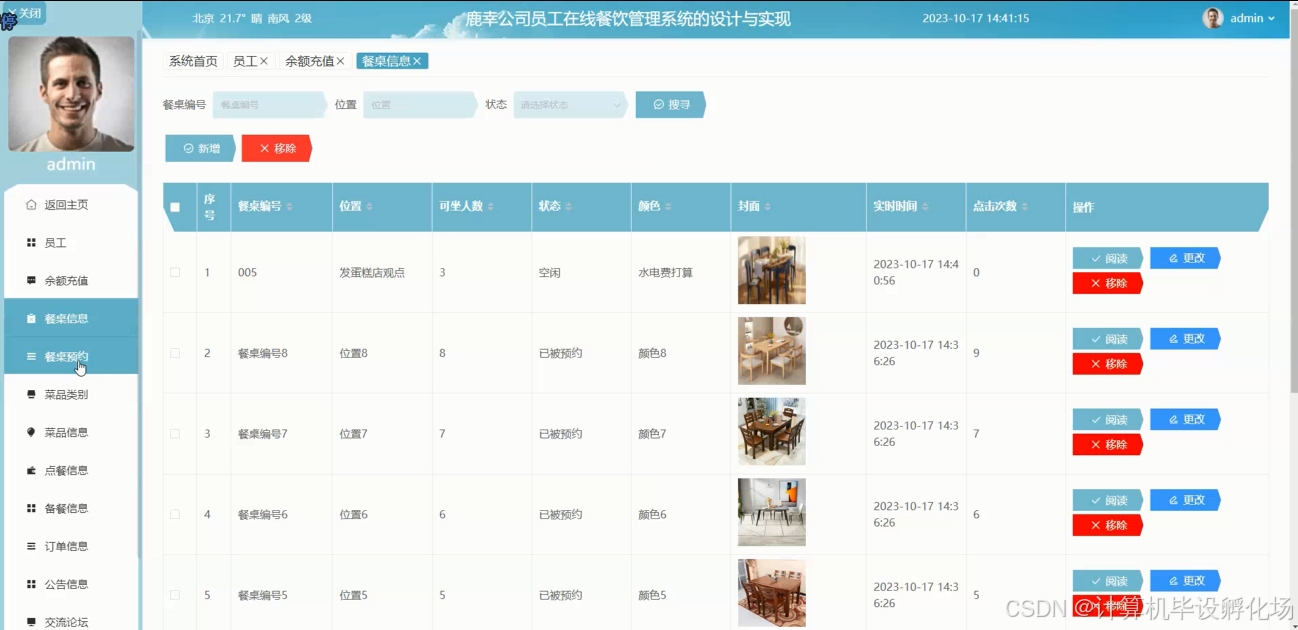Click 阅读 for 餐桌编号6
Viewport: 1298px width, 630px height.
(x=1108, y=500)
